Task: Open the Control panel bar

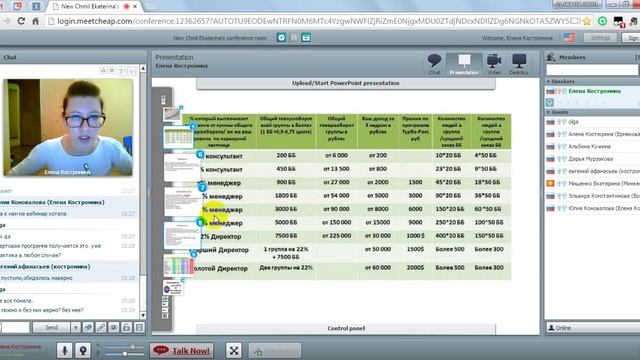Action: click(x=346, y=329)
